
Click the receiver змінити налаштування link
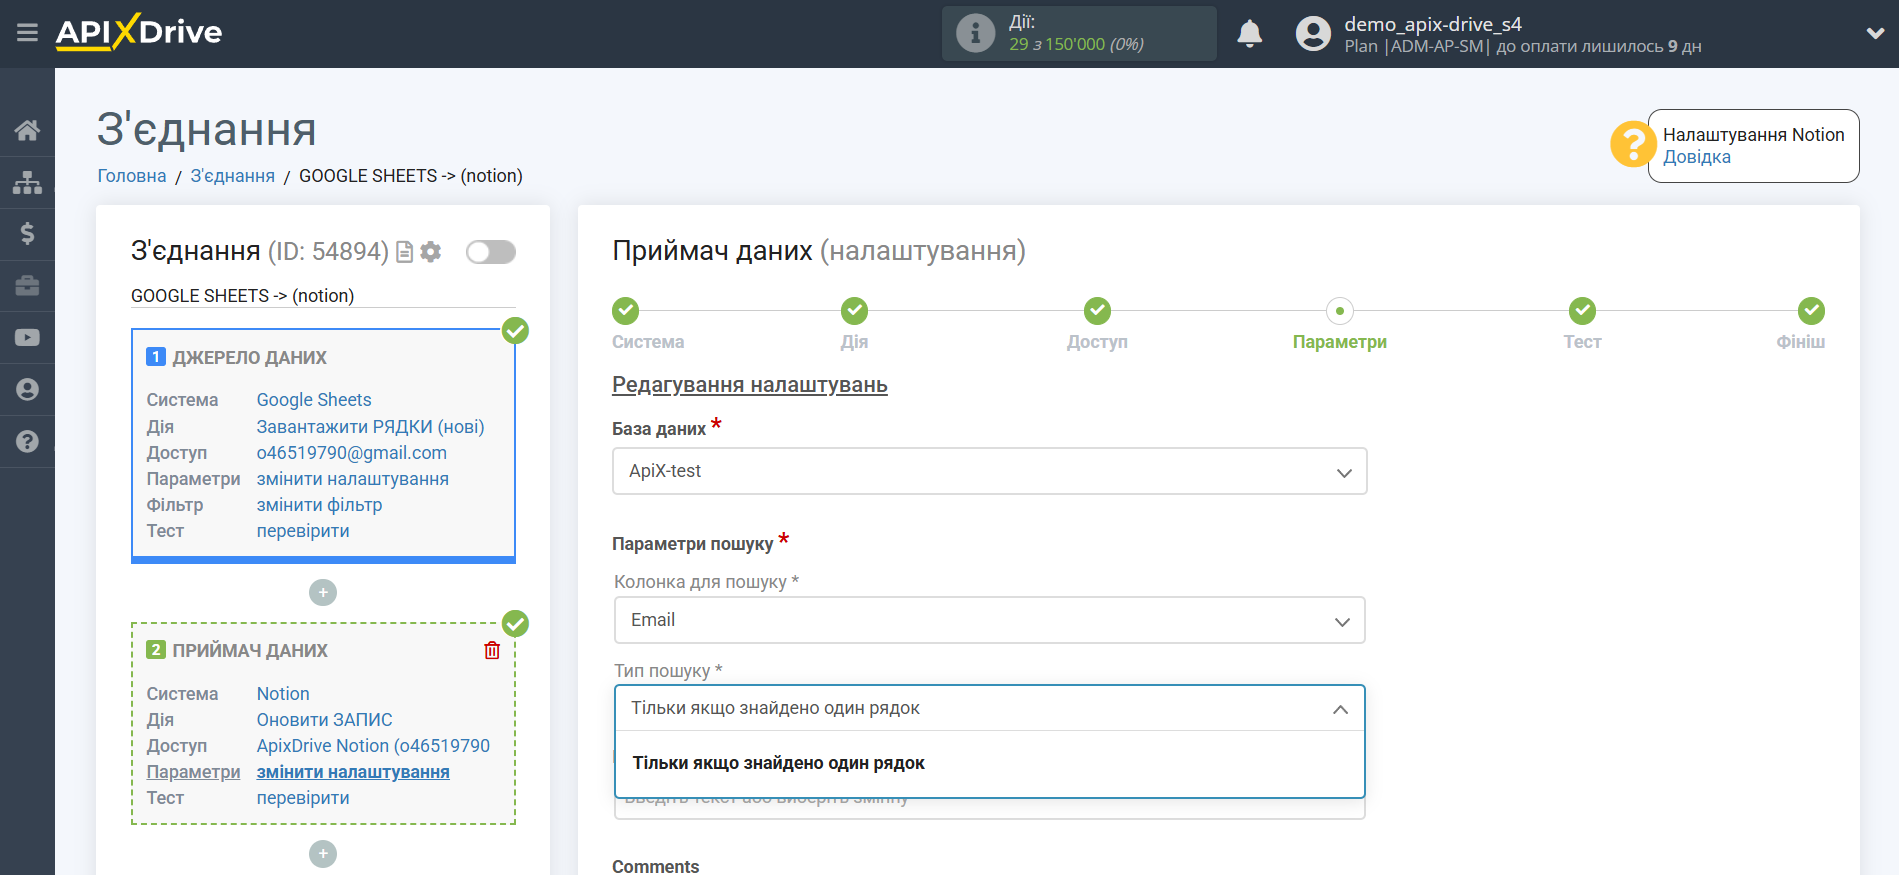click(x=353, y=772)
